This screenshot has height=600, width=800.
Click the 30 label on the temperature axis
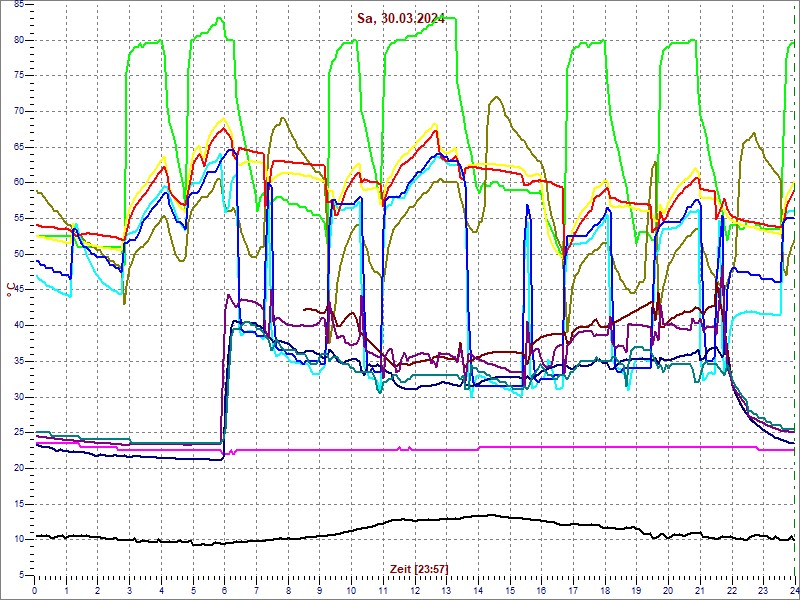pyautogui.click(x=18, y=397)
